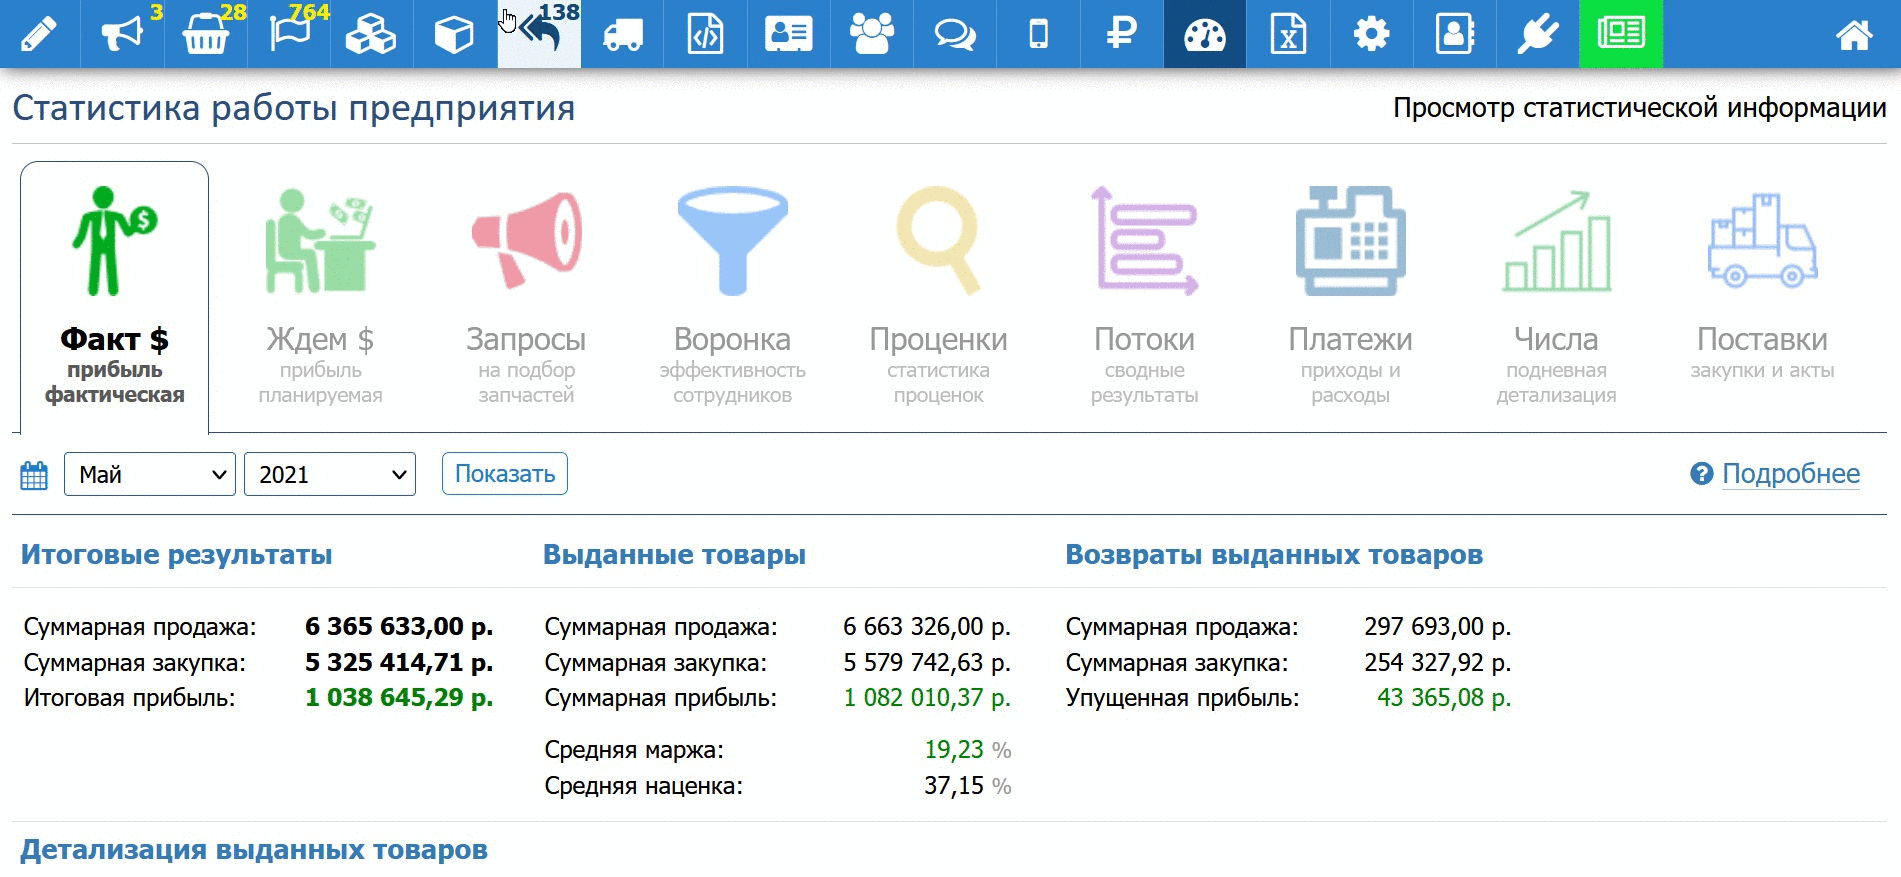1901x877 pixels.
Task: Open the flags icon with badge 764
Action: pyautogui.click(x=289, y=34)
